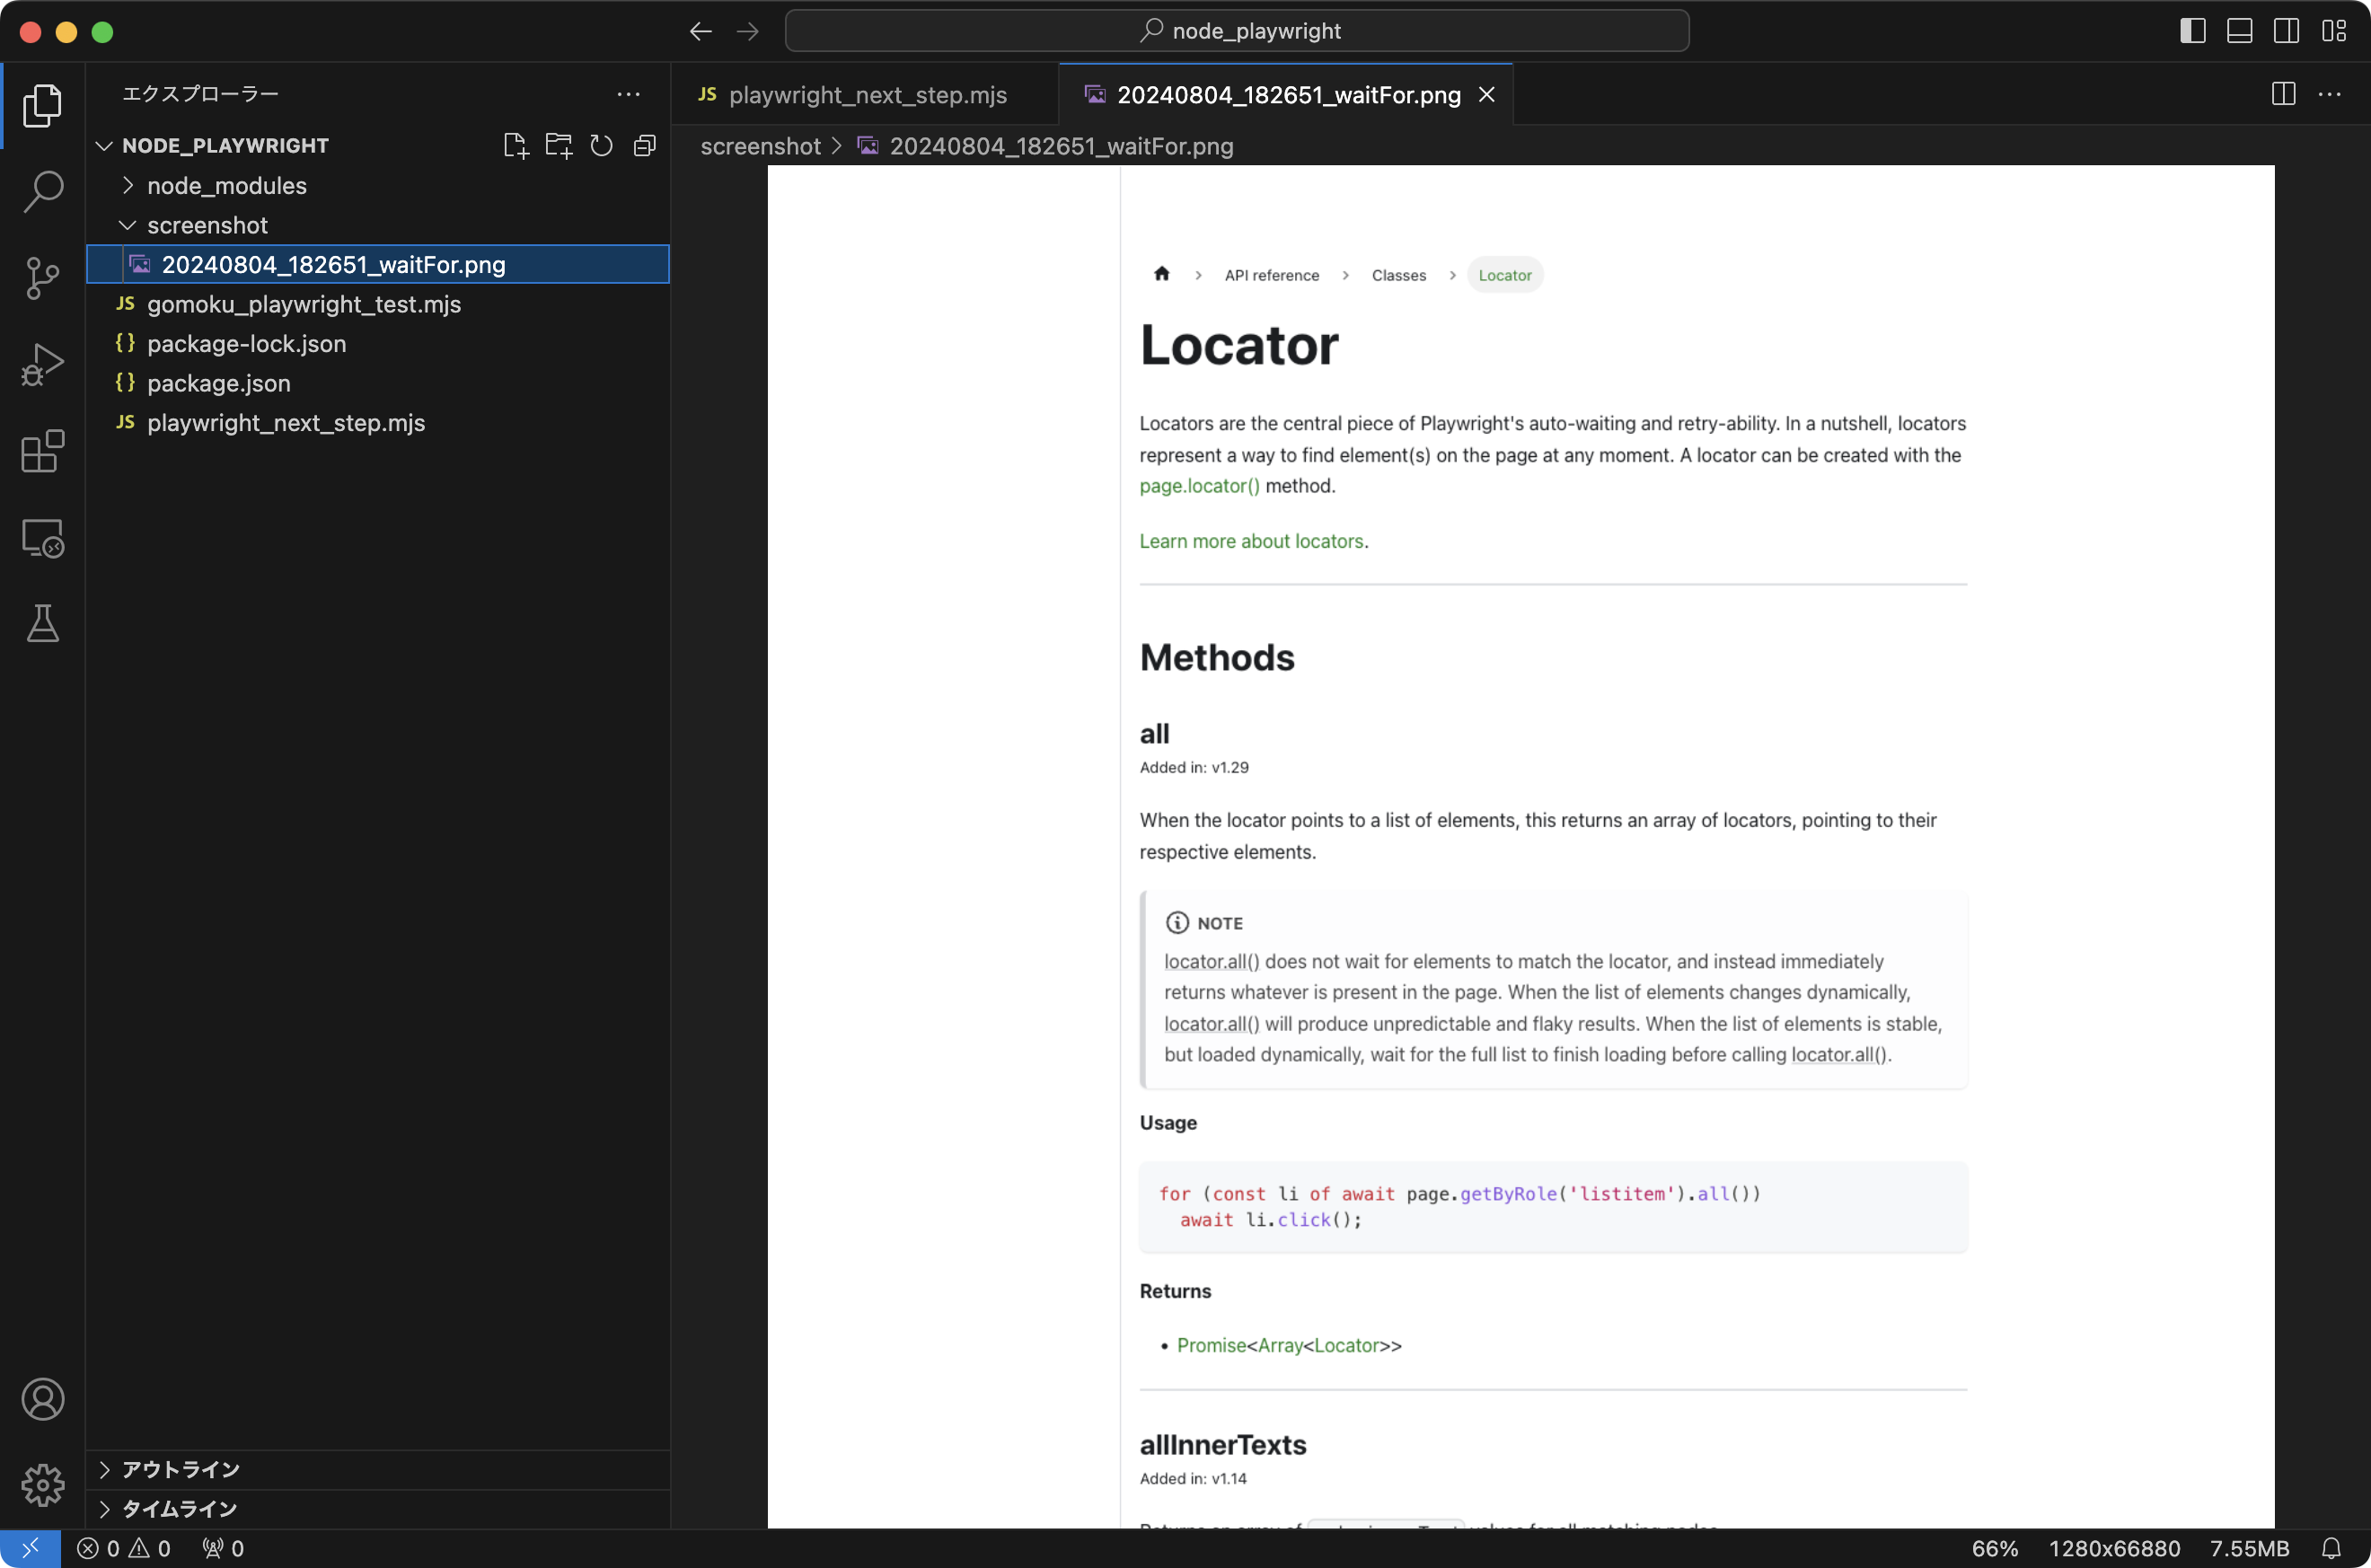The width and height of the screenshot is (2371, 1568).
Task: Collapse all folders in explorer
Action: pyautogui.click(x=645, y=146)
